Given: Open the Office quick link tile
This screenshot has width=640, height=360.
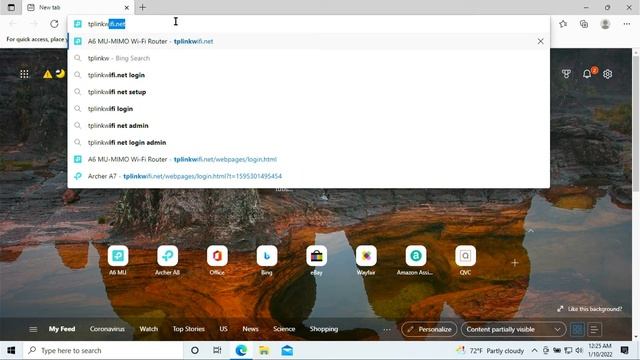Looking at the screenshot, I should pos(217,256).
